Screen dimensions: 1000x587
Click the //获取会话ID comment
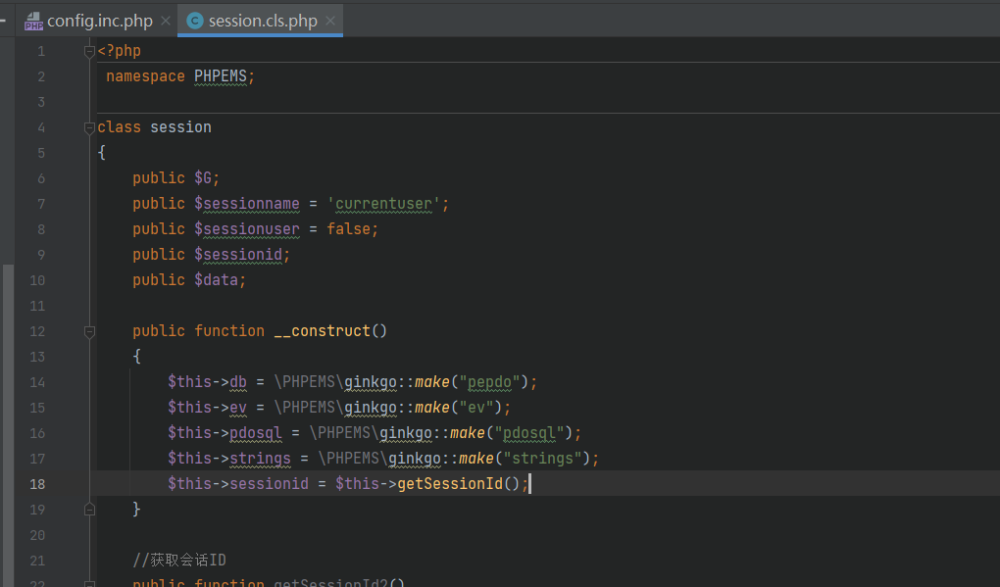[x=179, y=560]
